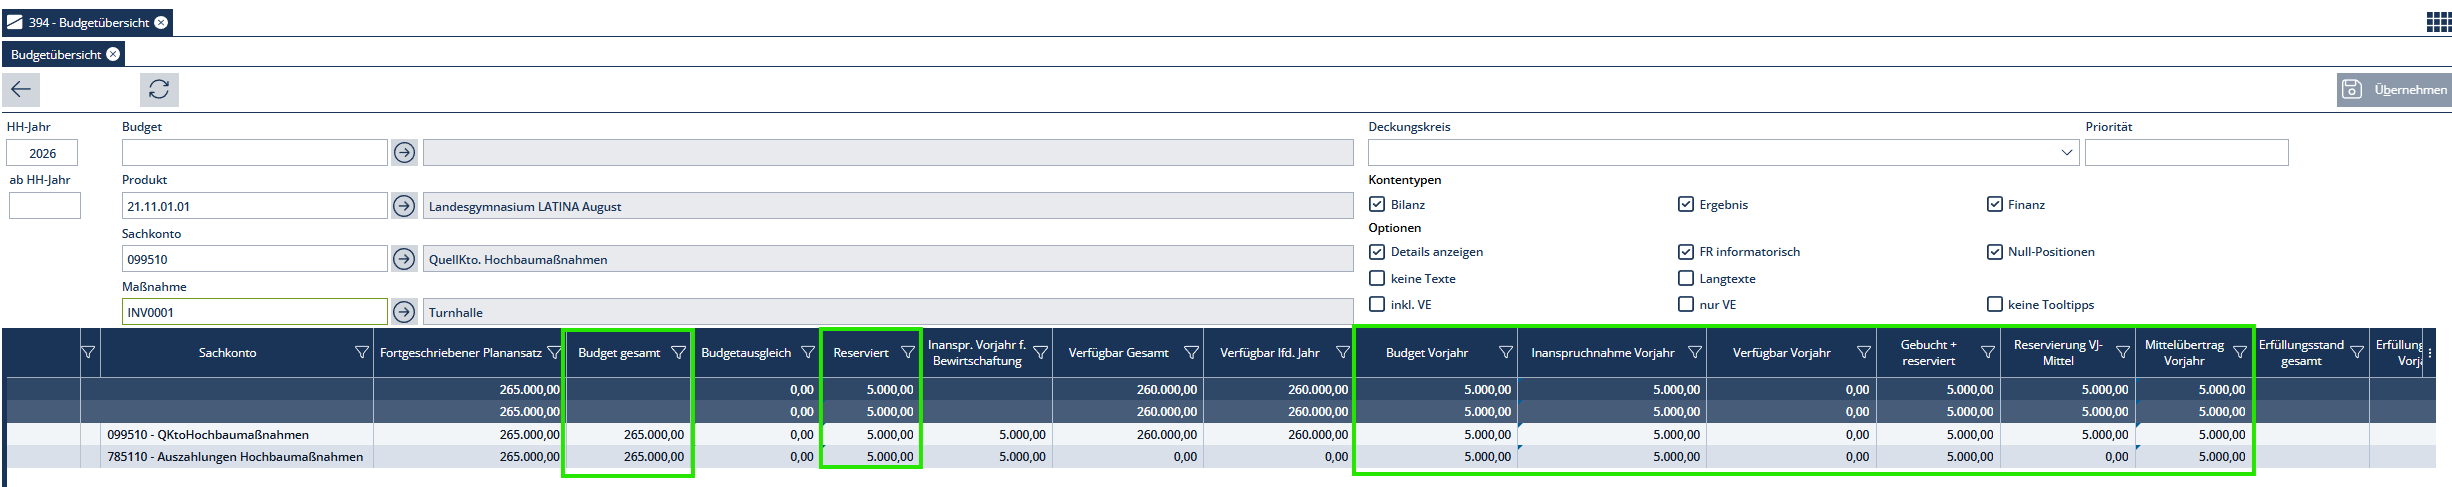Filter the Reserviert column

[907, 353]
